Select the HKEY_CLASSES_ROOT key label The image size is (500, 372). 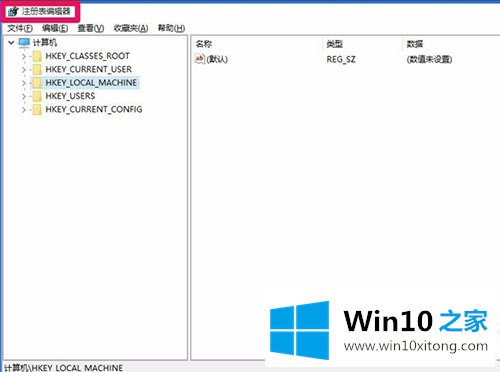[x=87, y=56]
